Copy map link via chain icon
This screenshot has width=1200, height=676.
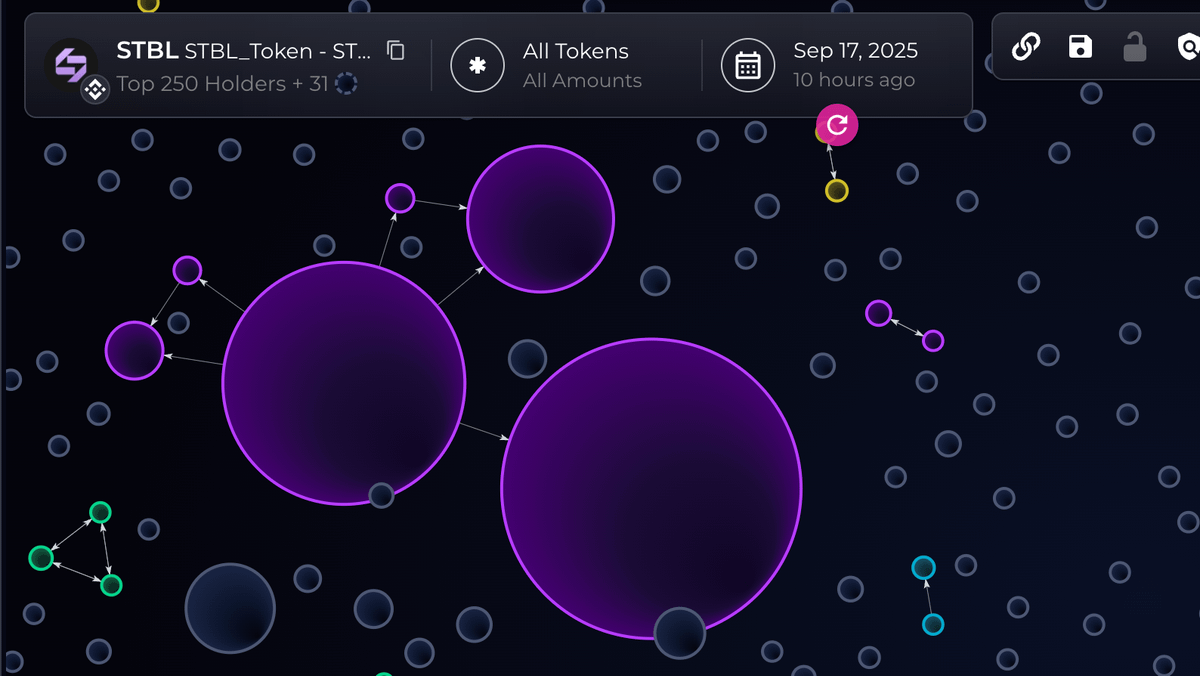coord(1026,46)
